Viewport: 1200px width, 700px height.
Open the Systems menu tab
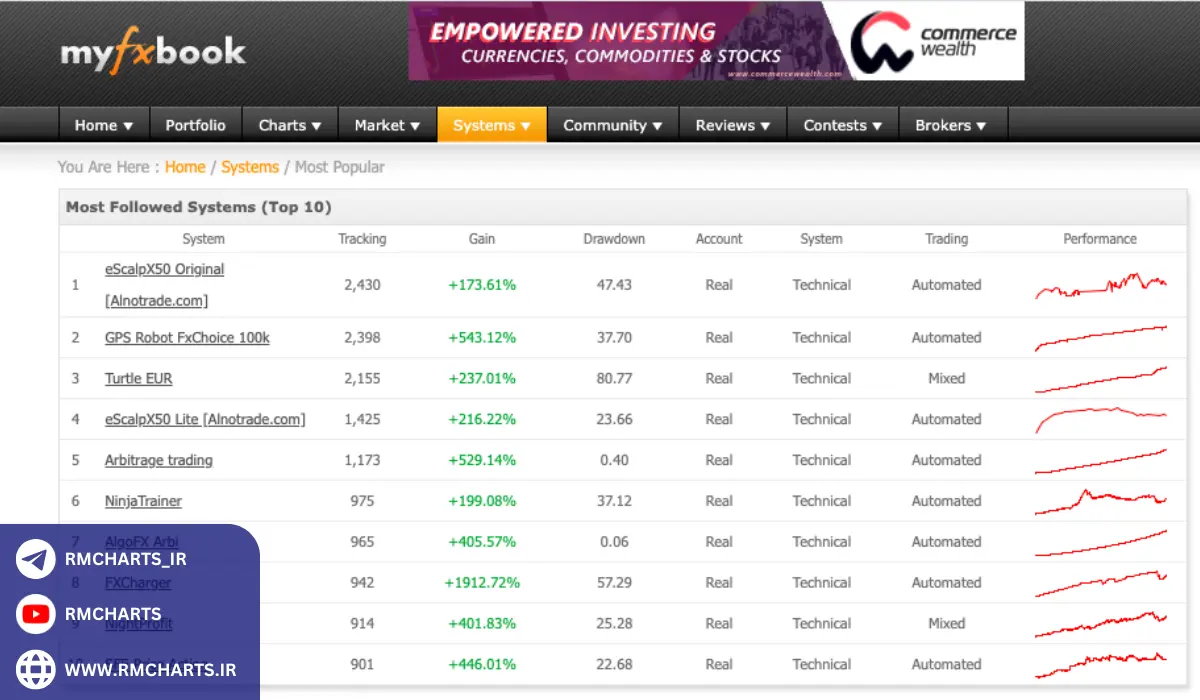[x=492, y=125]
